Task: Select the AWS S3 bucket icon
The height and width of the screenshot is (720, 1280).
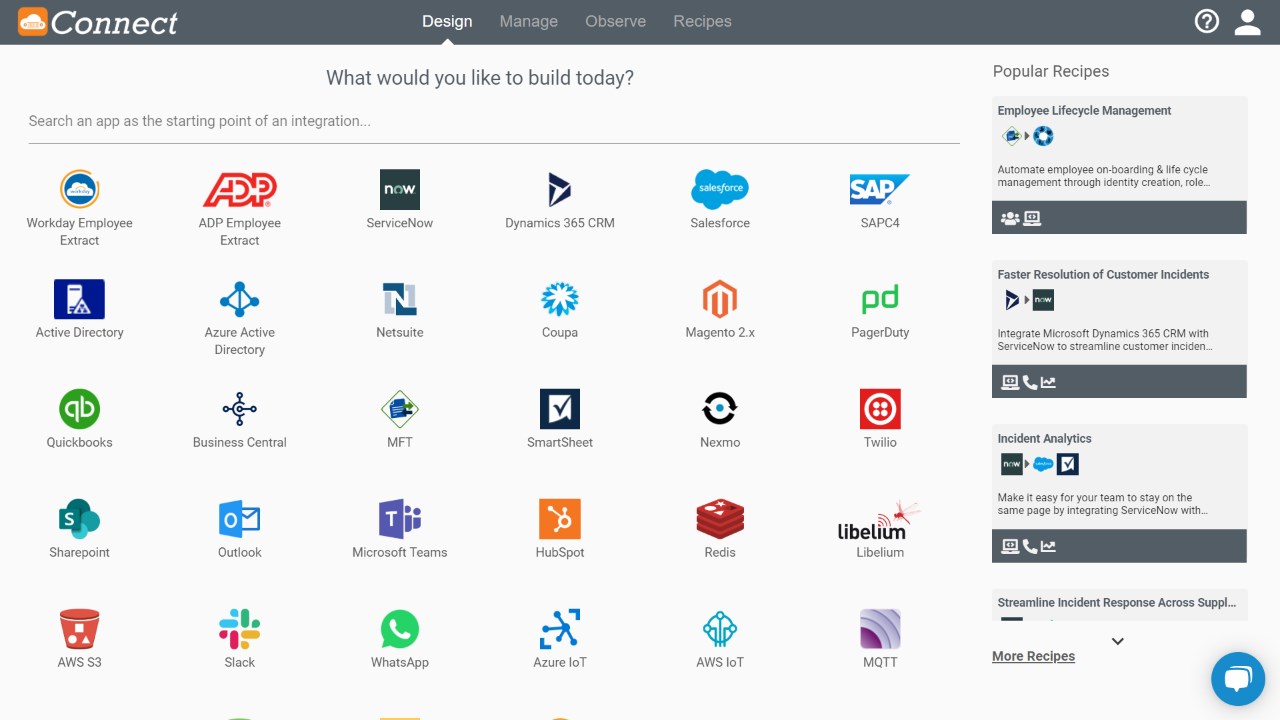Action: (x=79, y=629)
